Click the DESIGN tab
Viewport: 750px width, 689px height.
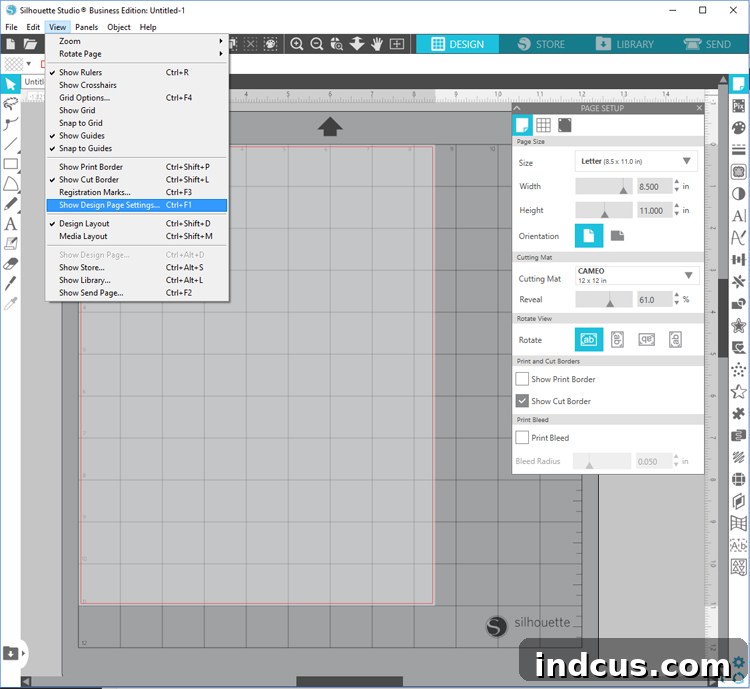click(x=458, y=44)
